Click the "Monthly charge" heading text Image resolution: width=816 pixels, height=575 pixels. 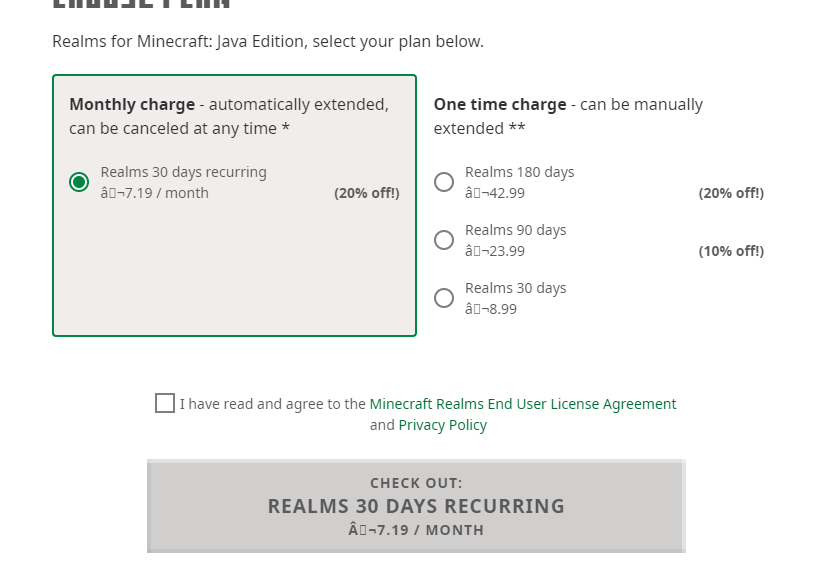tap(132, 105)
